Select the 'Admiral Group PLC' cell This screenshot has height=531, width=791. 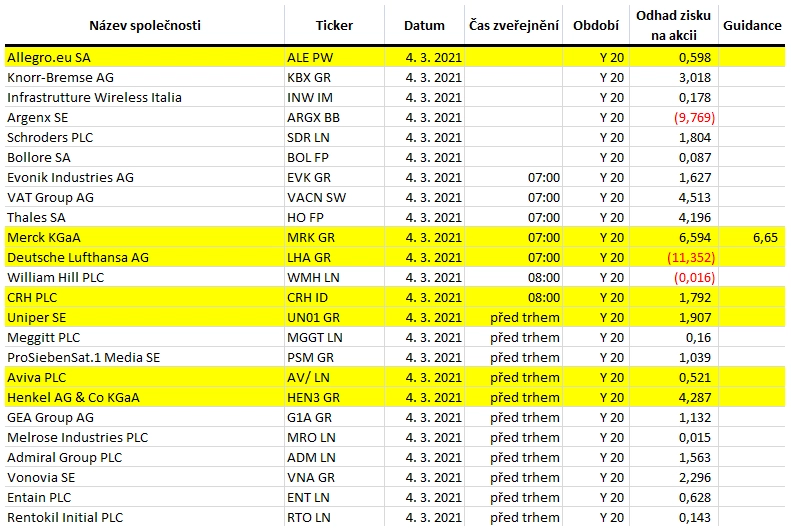pos(145,457)
